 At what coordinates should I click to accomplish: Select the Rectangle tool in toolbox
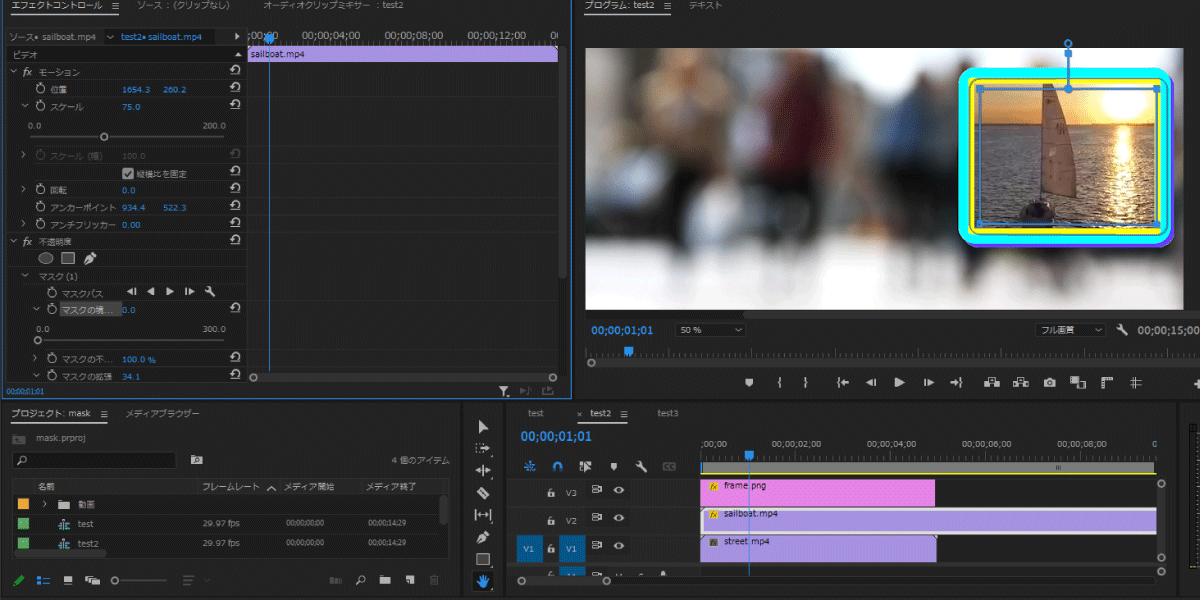pos(483,559)
